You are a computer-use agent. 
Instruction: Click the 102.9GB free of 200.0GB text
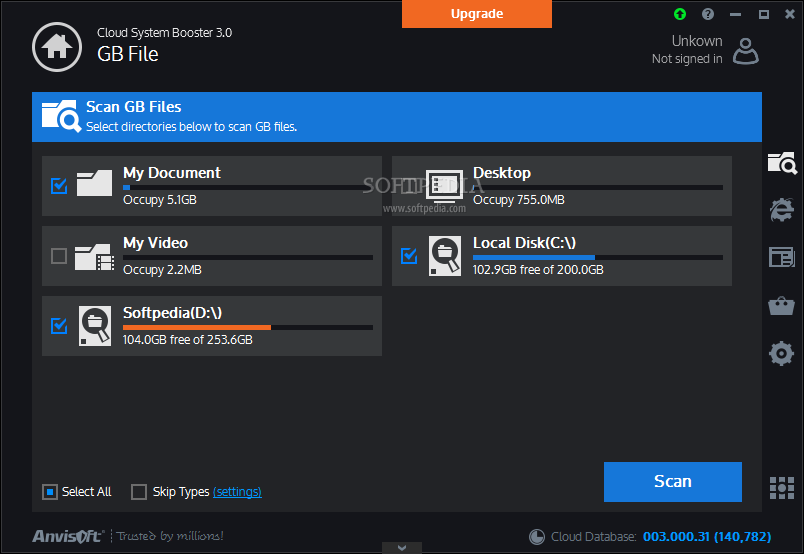(538, 270)
